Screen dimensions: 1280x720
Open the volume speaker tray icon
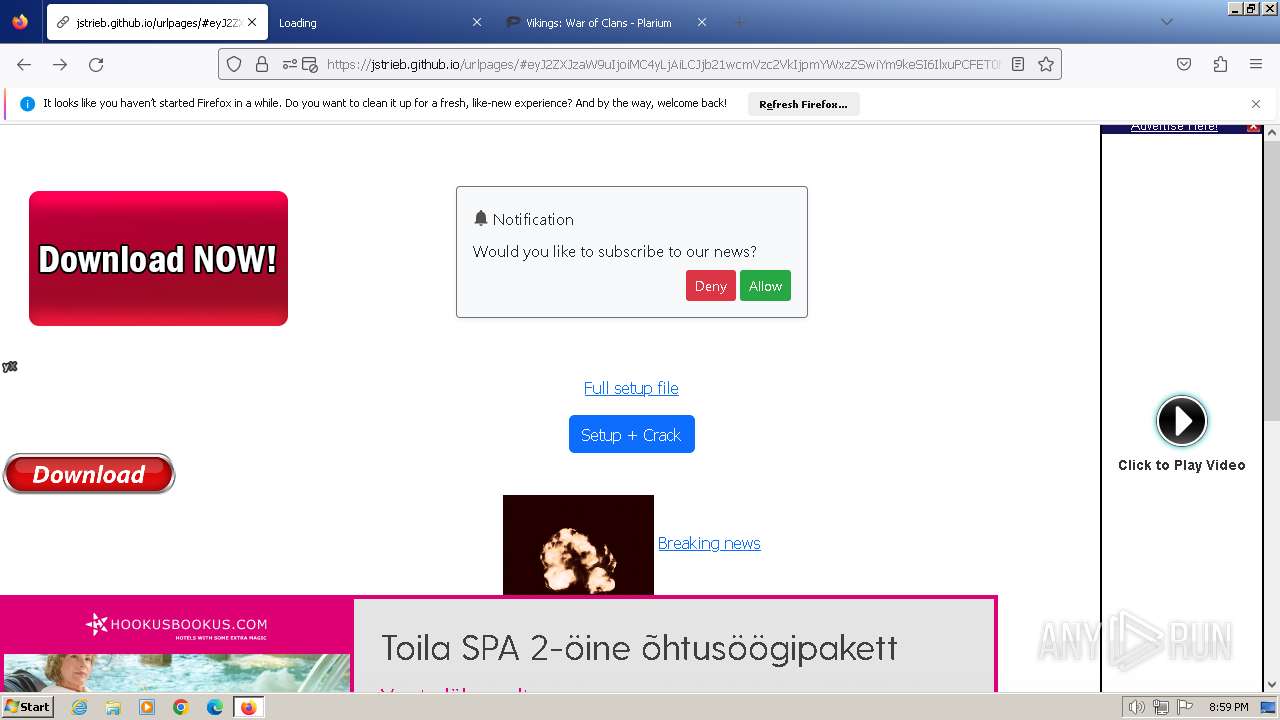pos(1137,707)
